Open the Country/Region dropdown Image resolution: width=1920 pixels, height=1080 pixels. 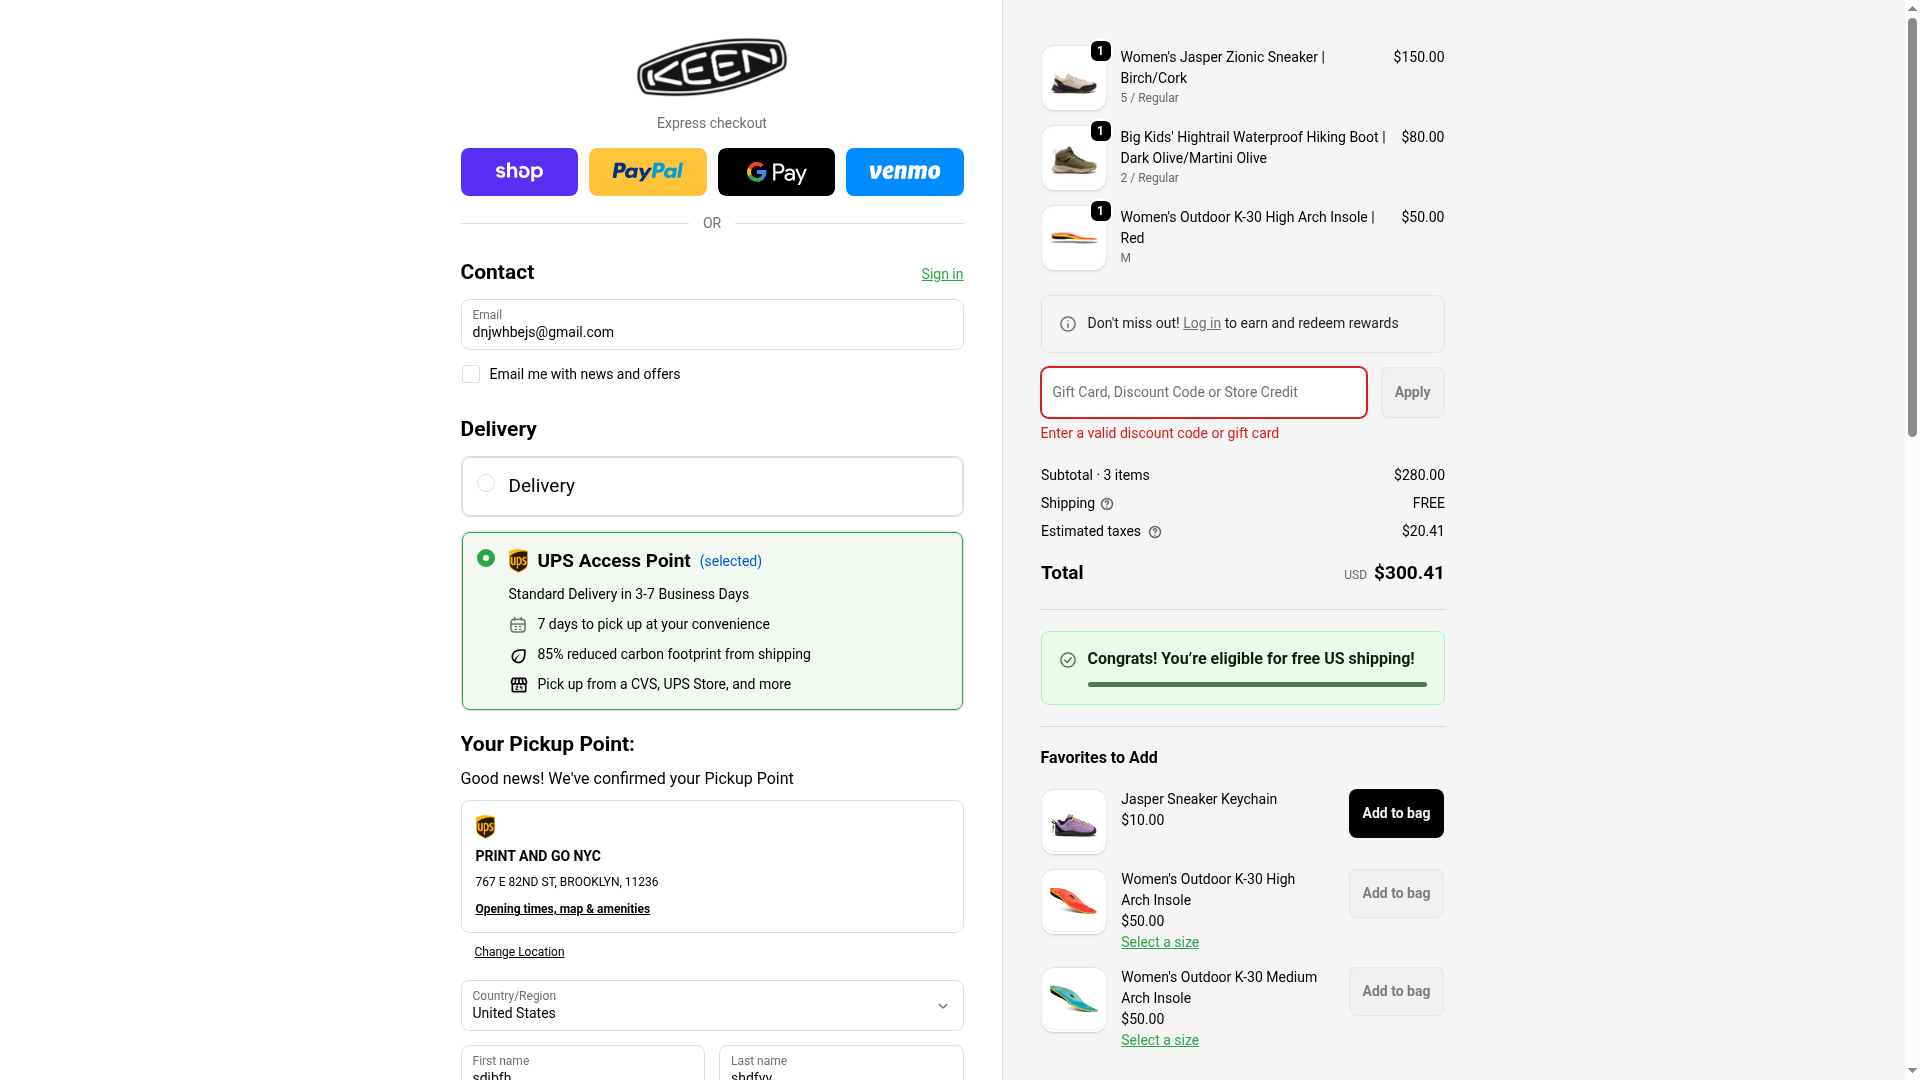[711, 1005]
